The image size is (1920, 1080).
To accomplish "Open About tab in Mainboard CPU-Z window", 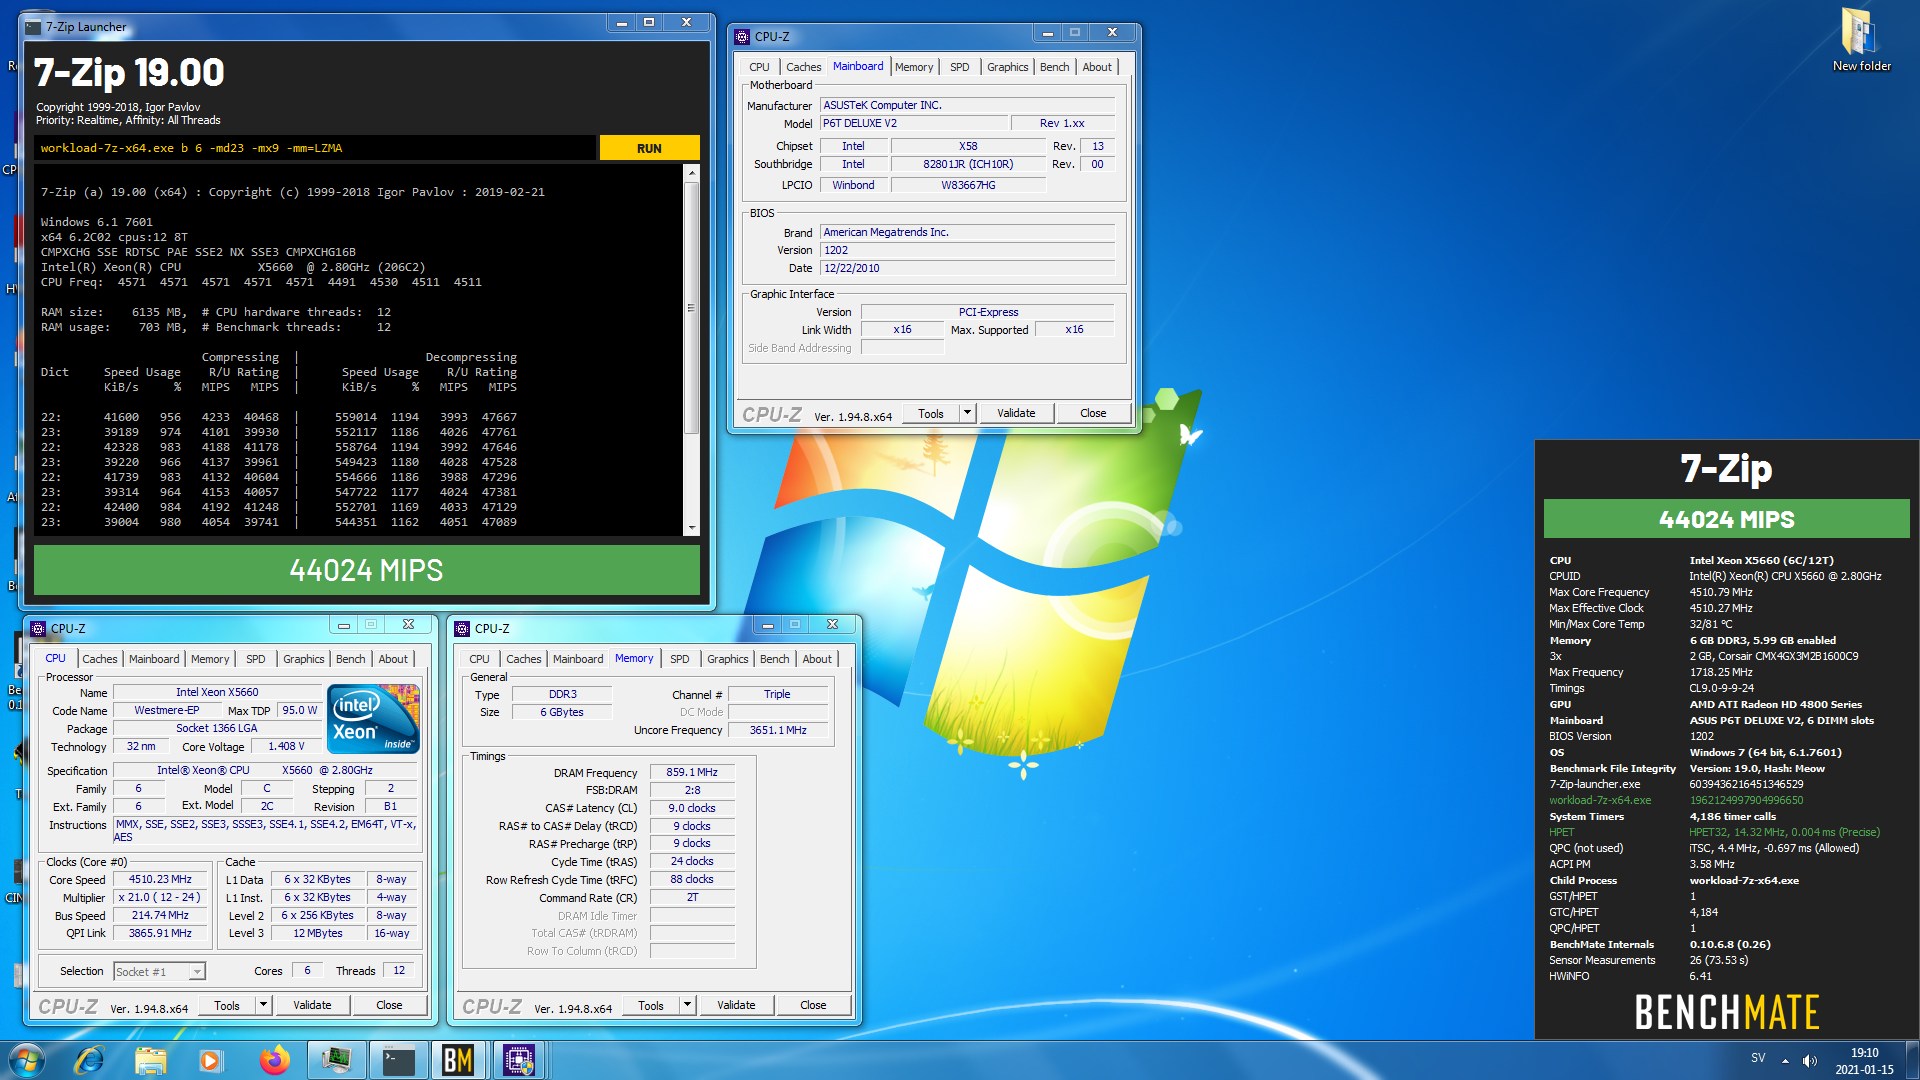I will 1097,67.
